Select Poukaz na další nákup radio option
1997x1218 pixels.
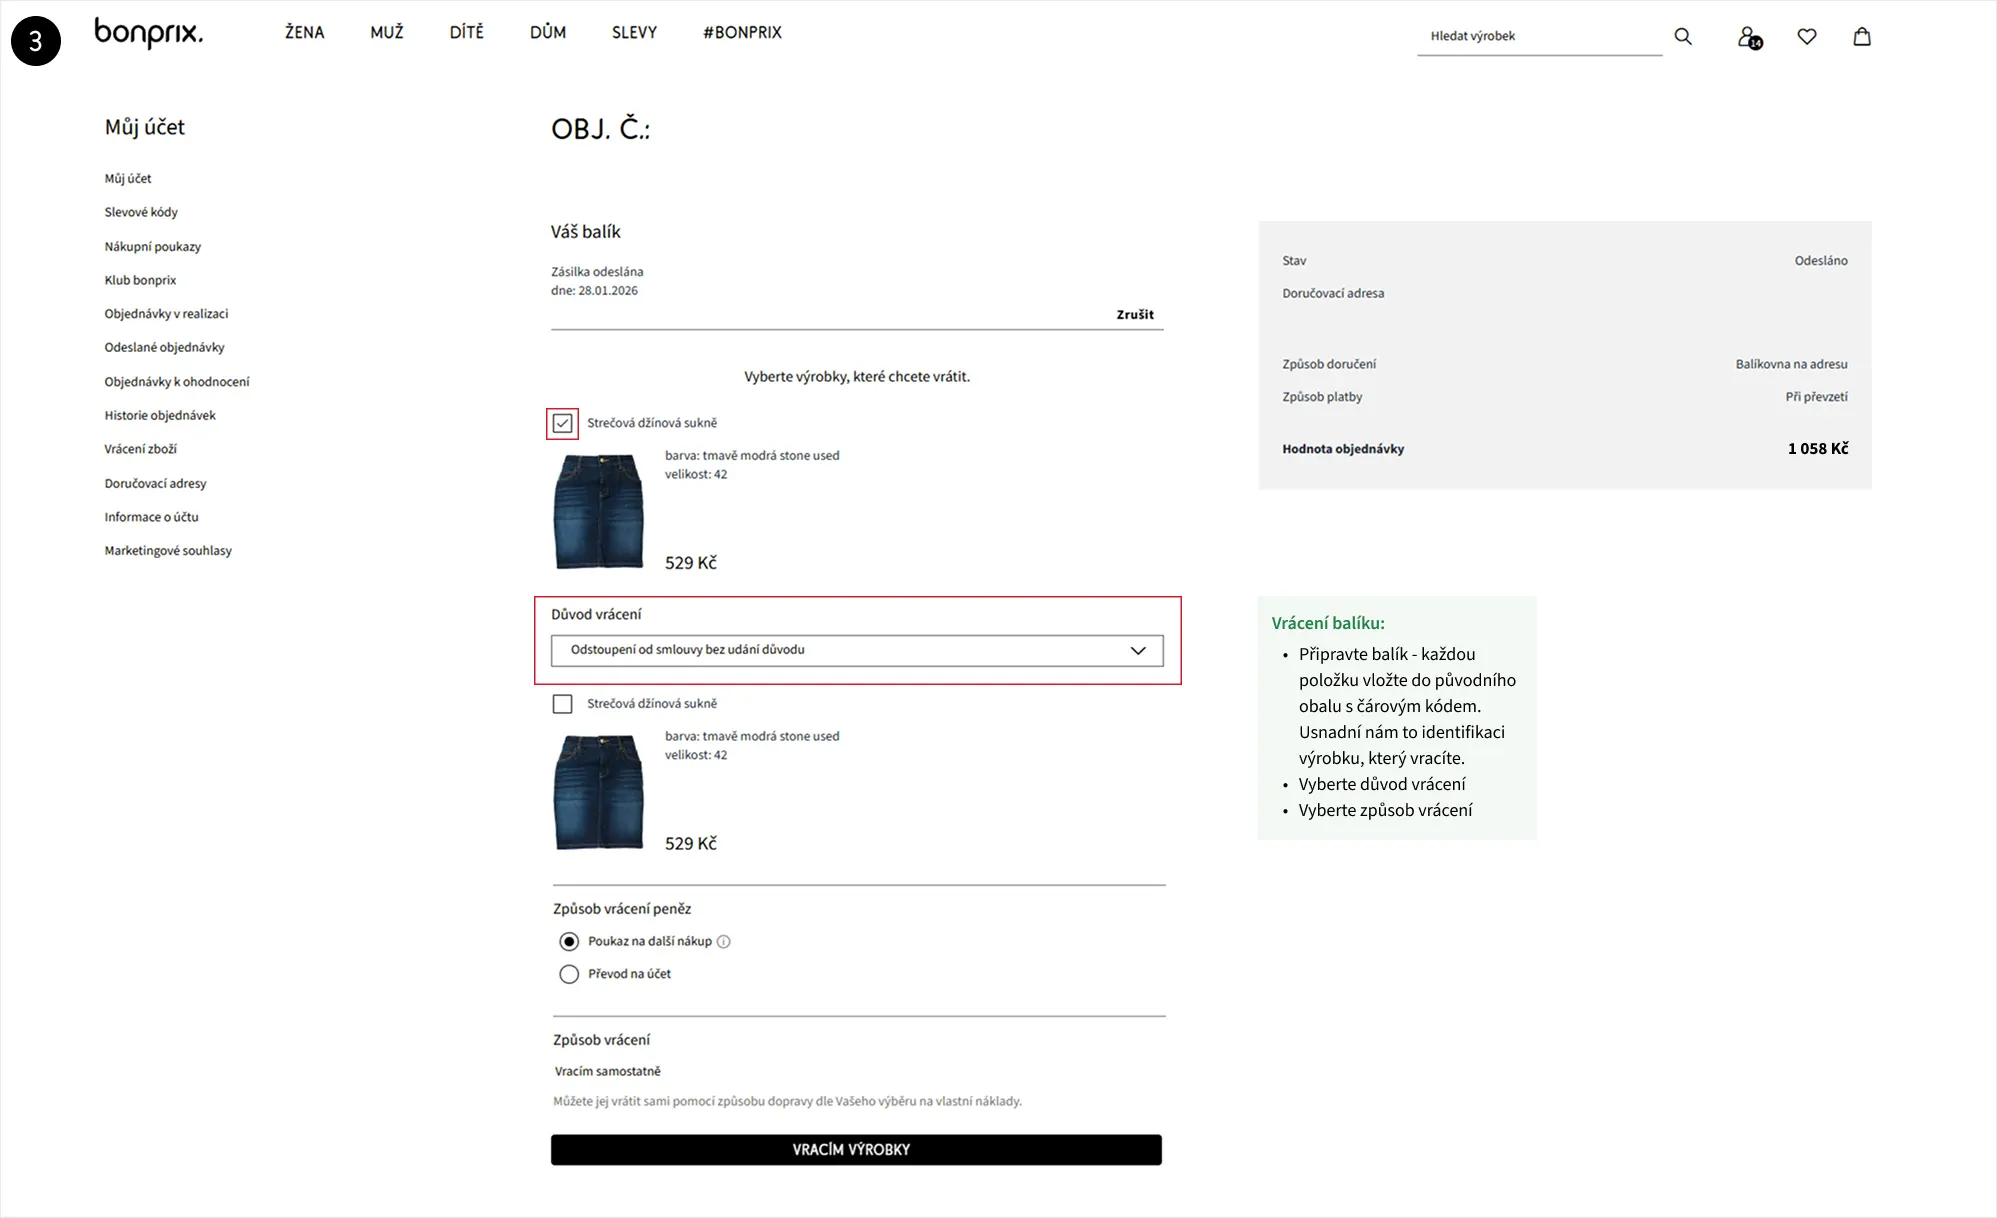[569, 941]
